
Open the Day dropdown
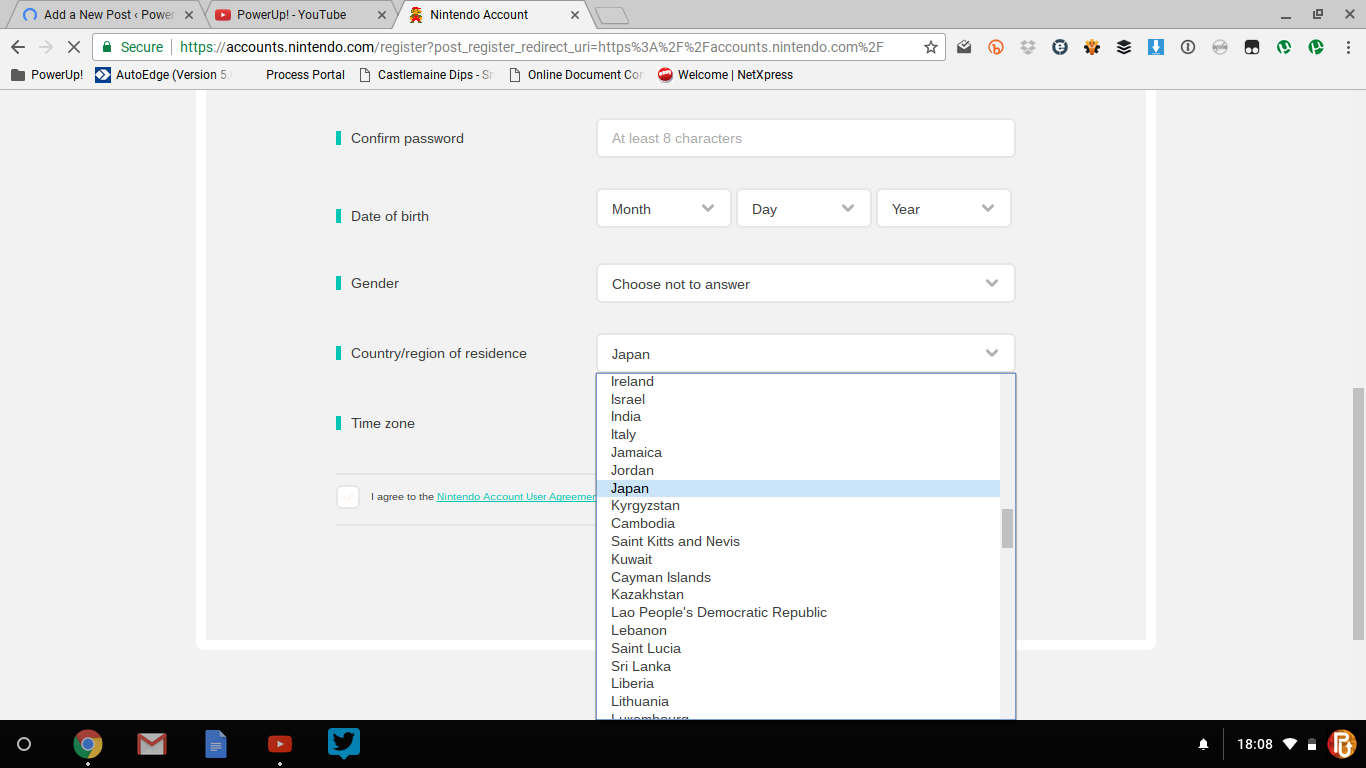[x=803, y=209]
